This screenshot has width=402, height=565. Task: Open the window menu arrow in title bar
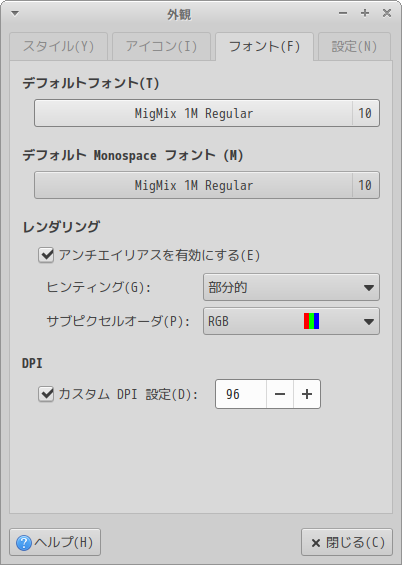pyautogui.click(x=15, y=14)
